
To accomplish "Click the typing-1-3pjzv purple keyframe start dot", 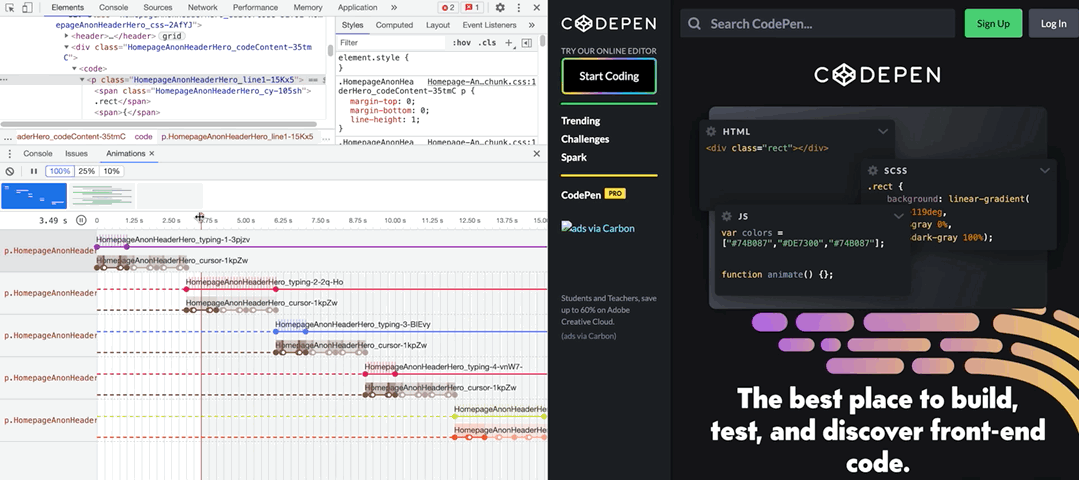I will (x=96, y=246).
